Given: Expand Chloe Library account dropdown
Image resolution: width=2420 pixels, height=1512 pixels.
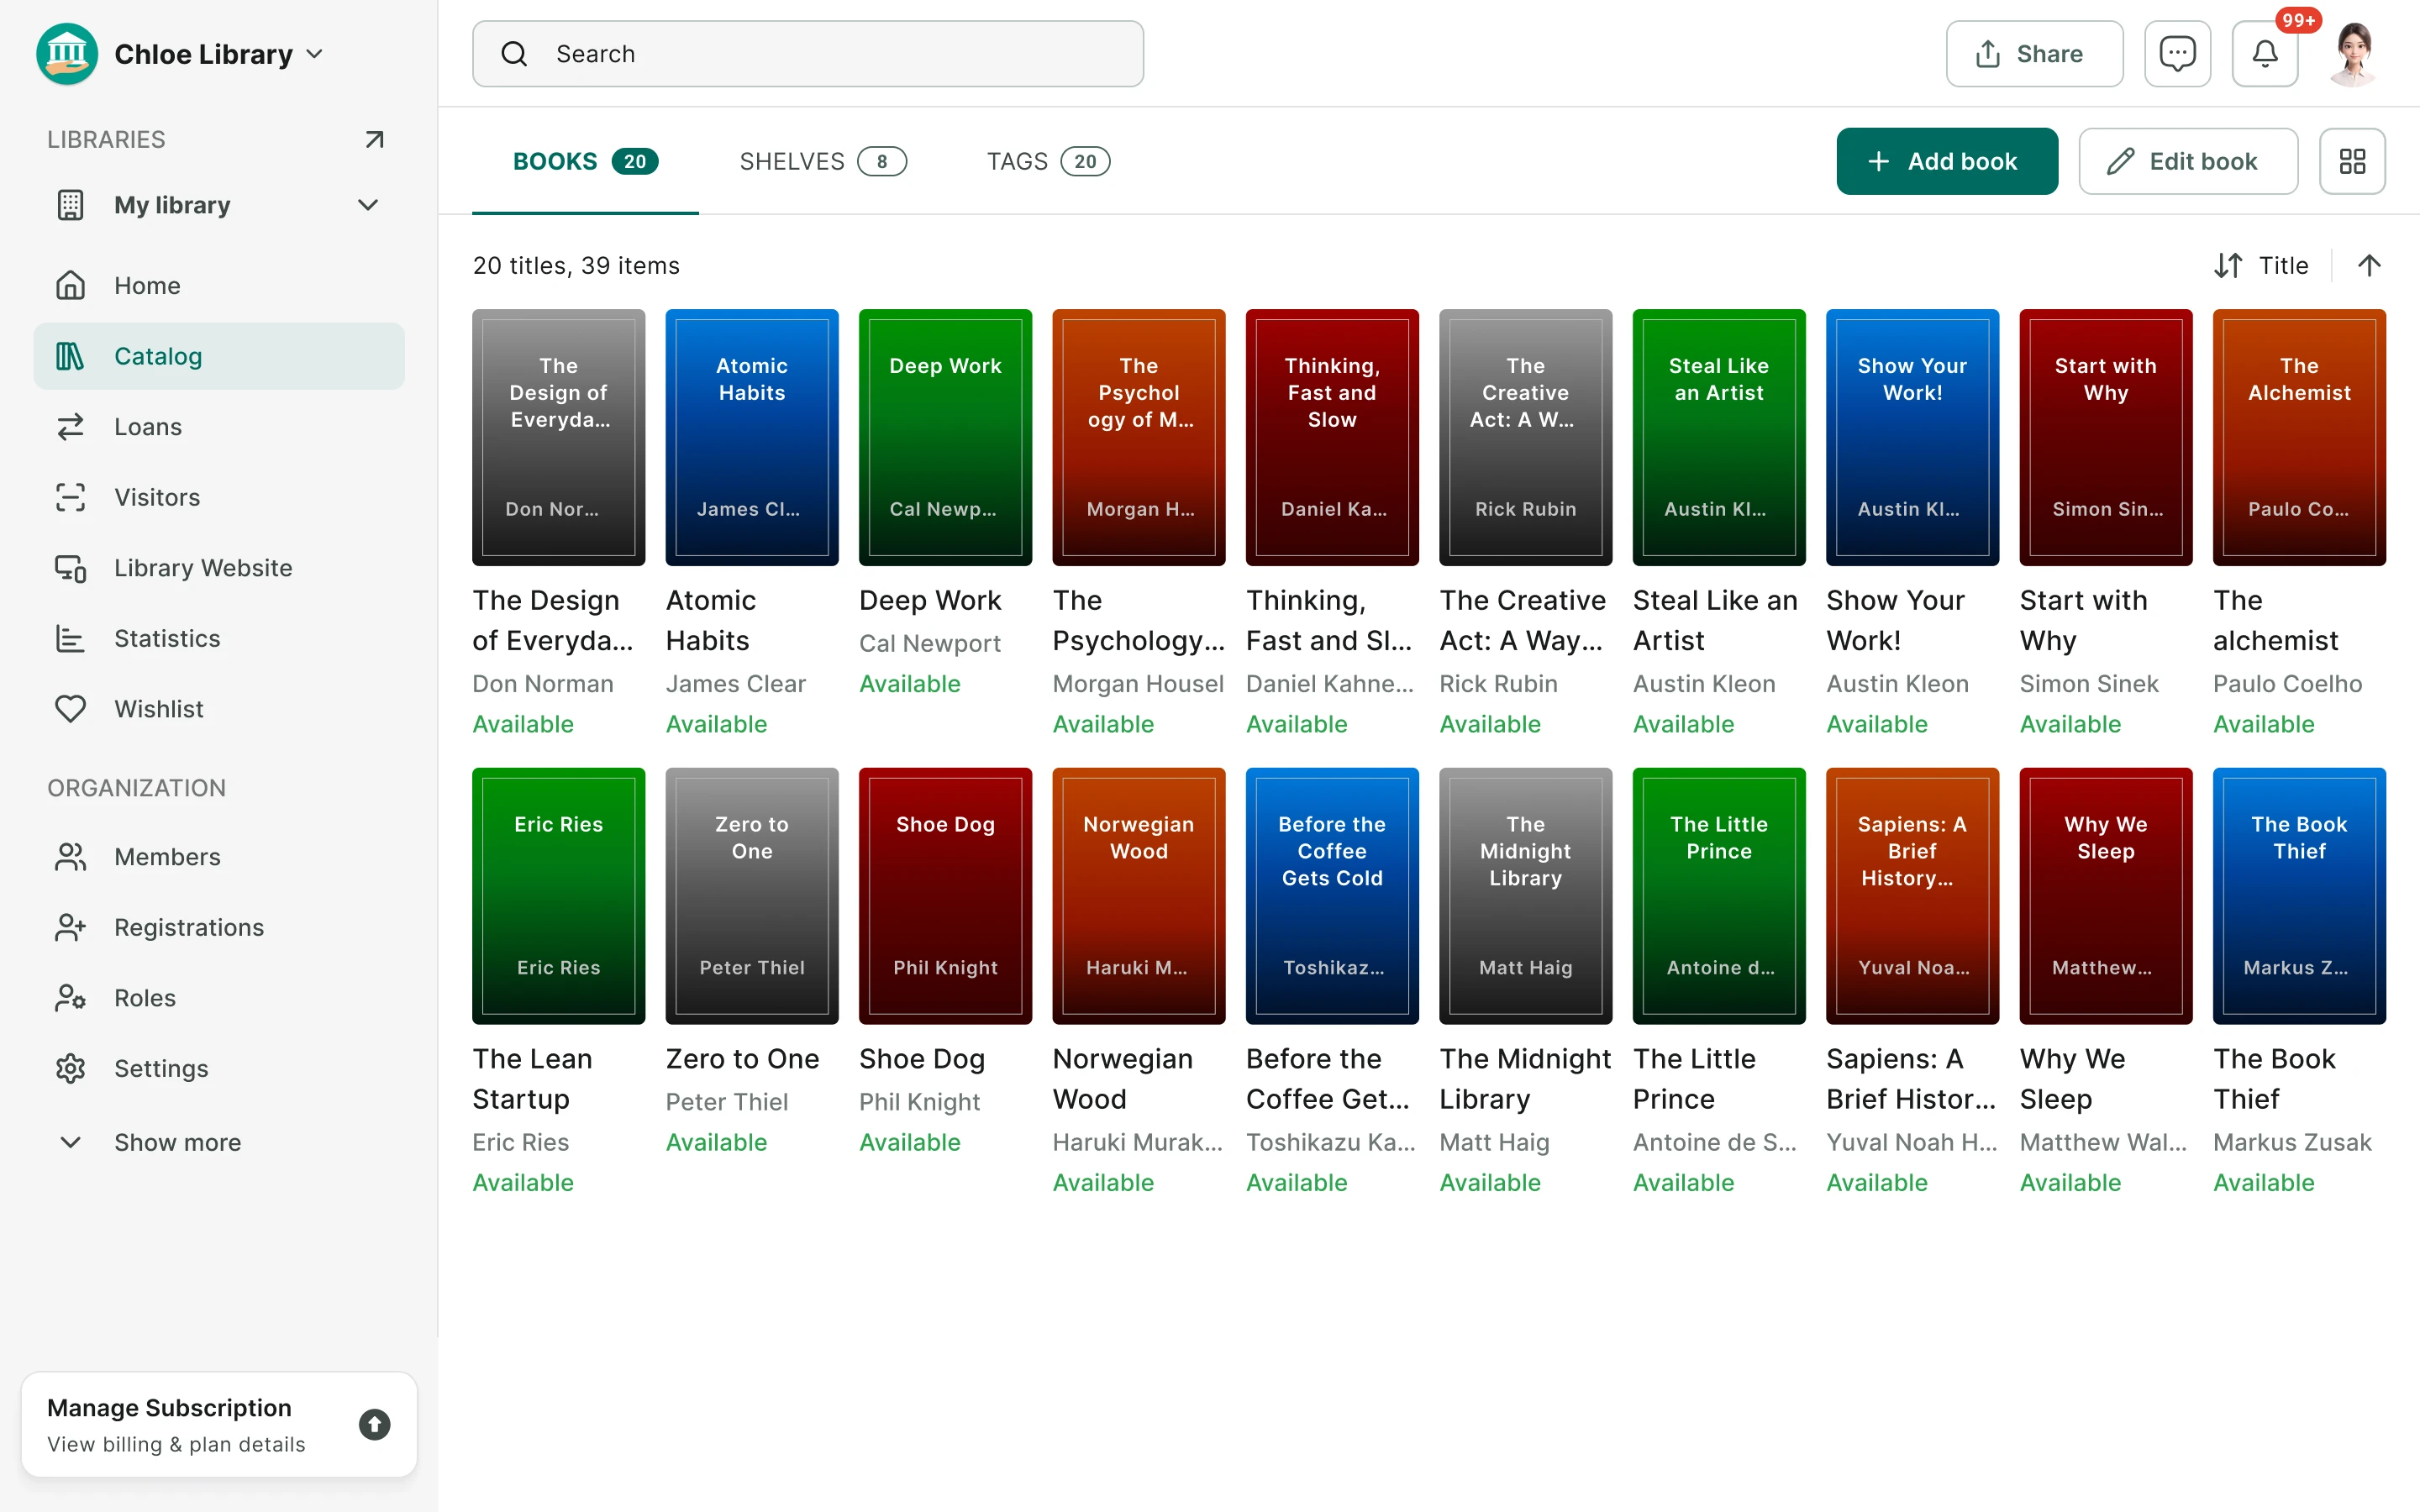Looking at the screenshot, I should [x=315, y=54].
